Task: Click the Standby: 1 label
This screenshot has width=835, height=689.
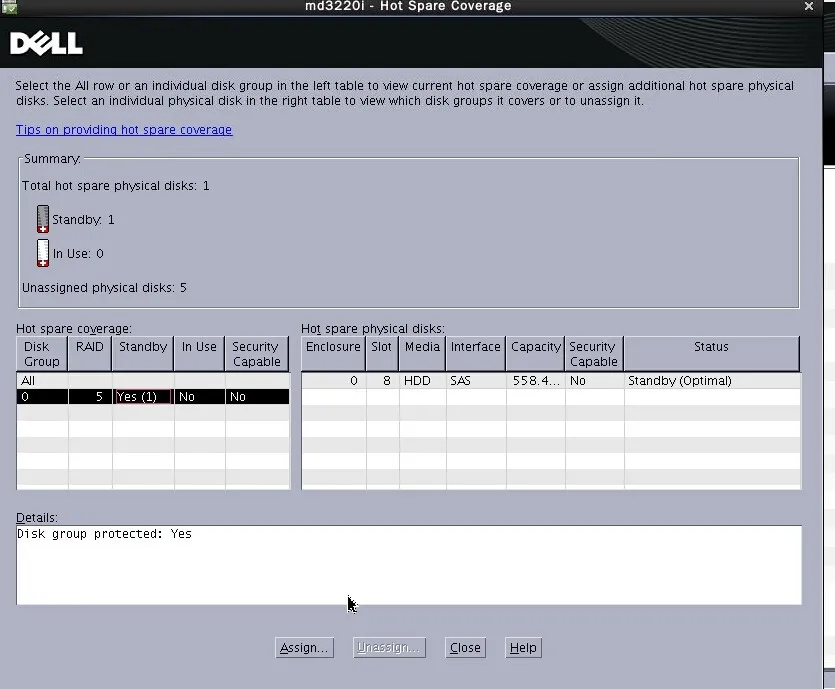Action: pyautogui.click(x=83, y=219)
